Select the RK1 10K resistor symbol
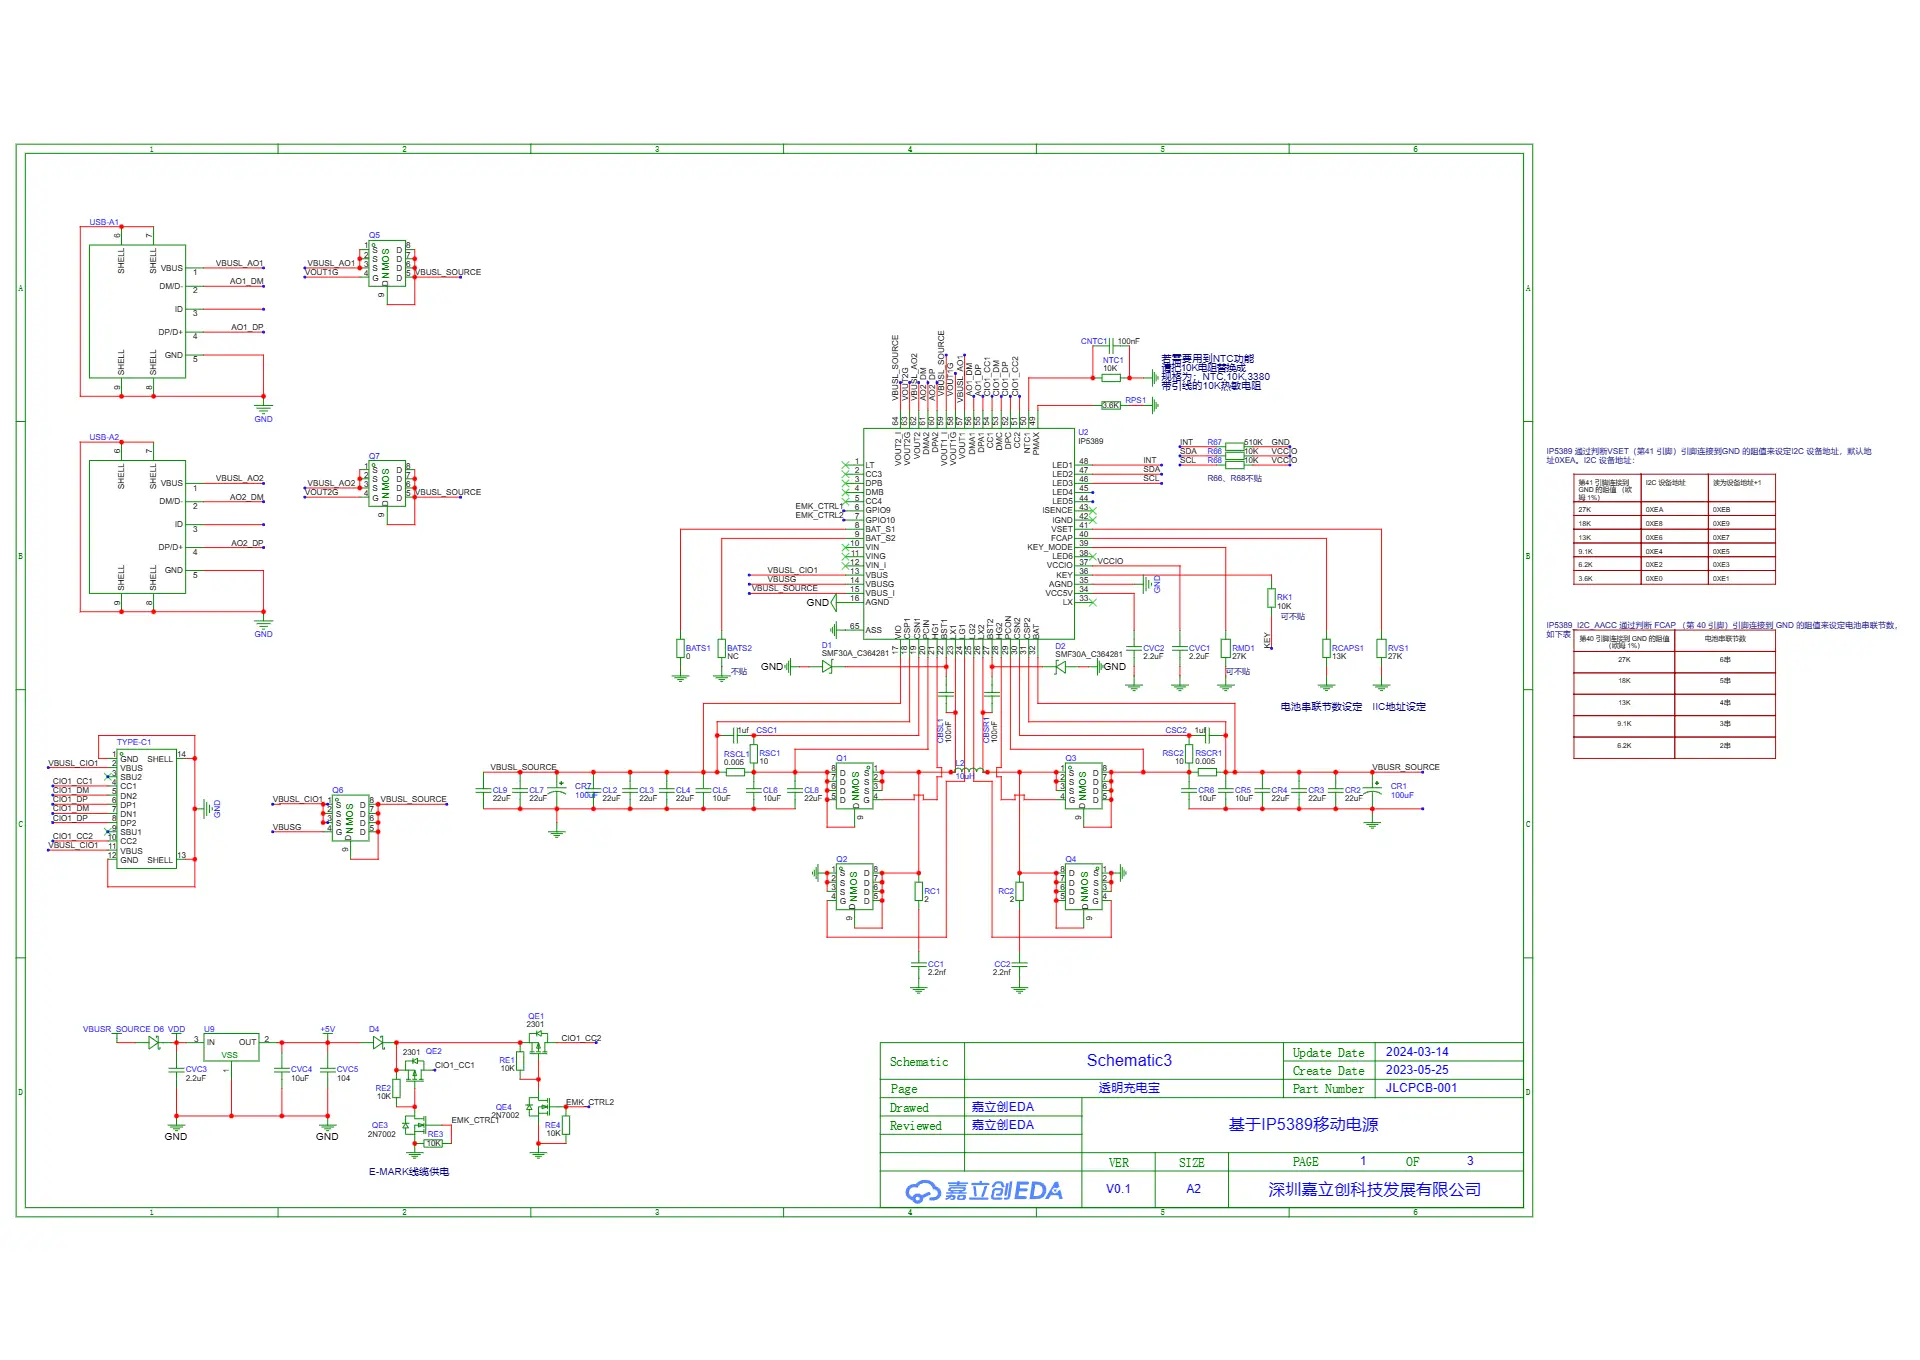Image resolution: width=1920 pixels, height=1360 pixels. (x=1271, y=598)
